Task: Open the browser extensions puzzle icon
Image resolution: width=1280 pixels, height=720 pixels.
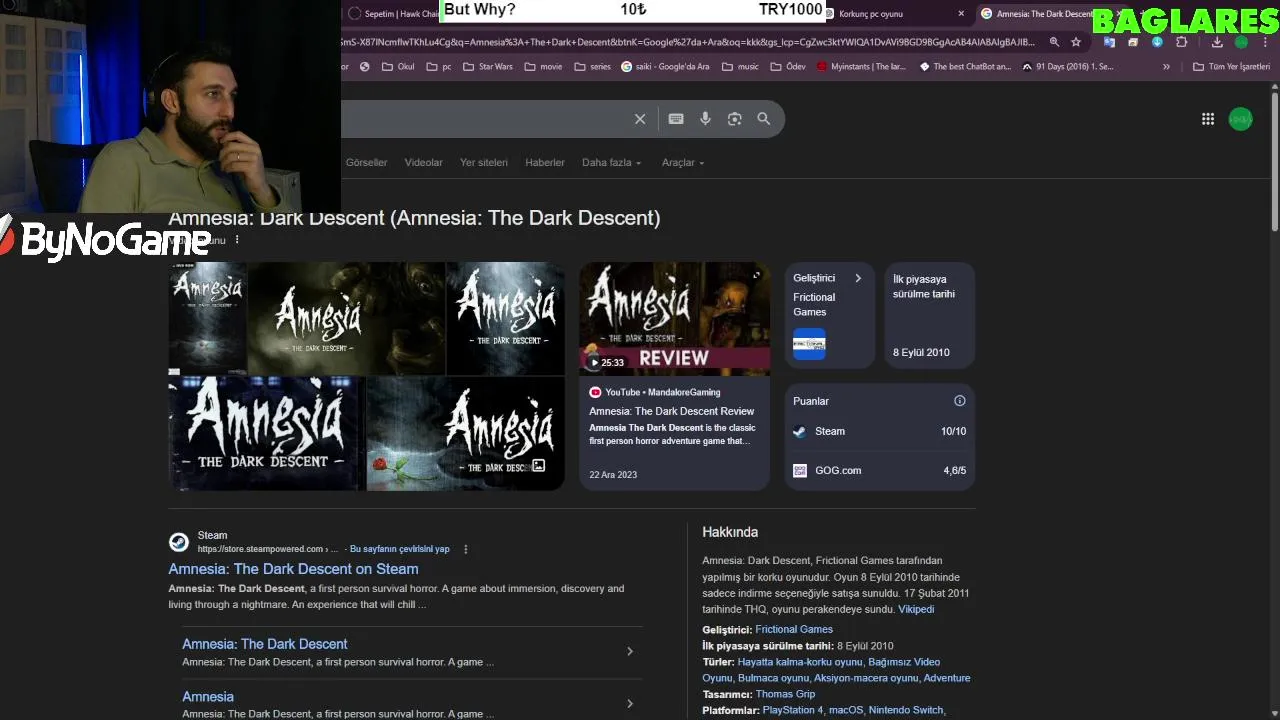Action: coord(1182,42)
